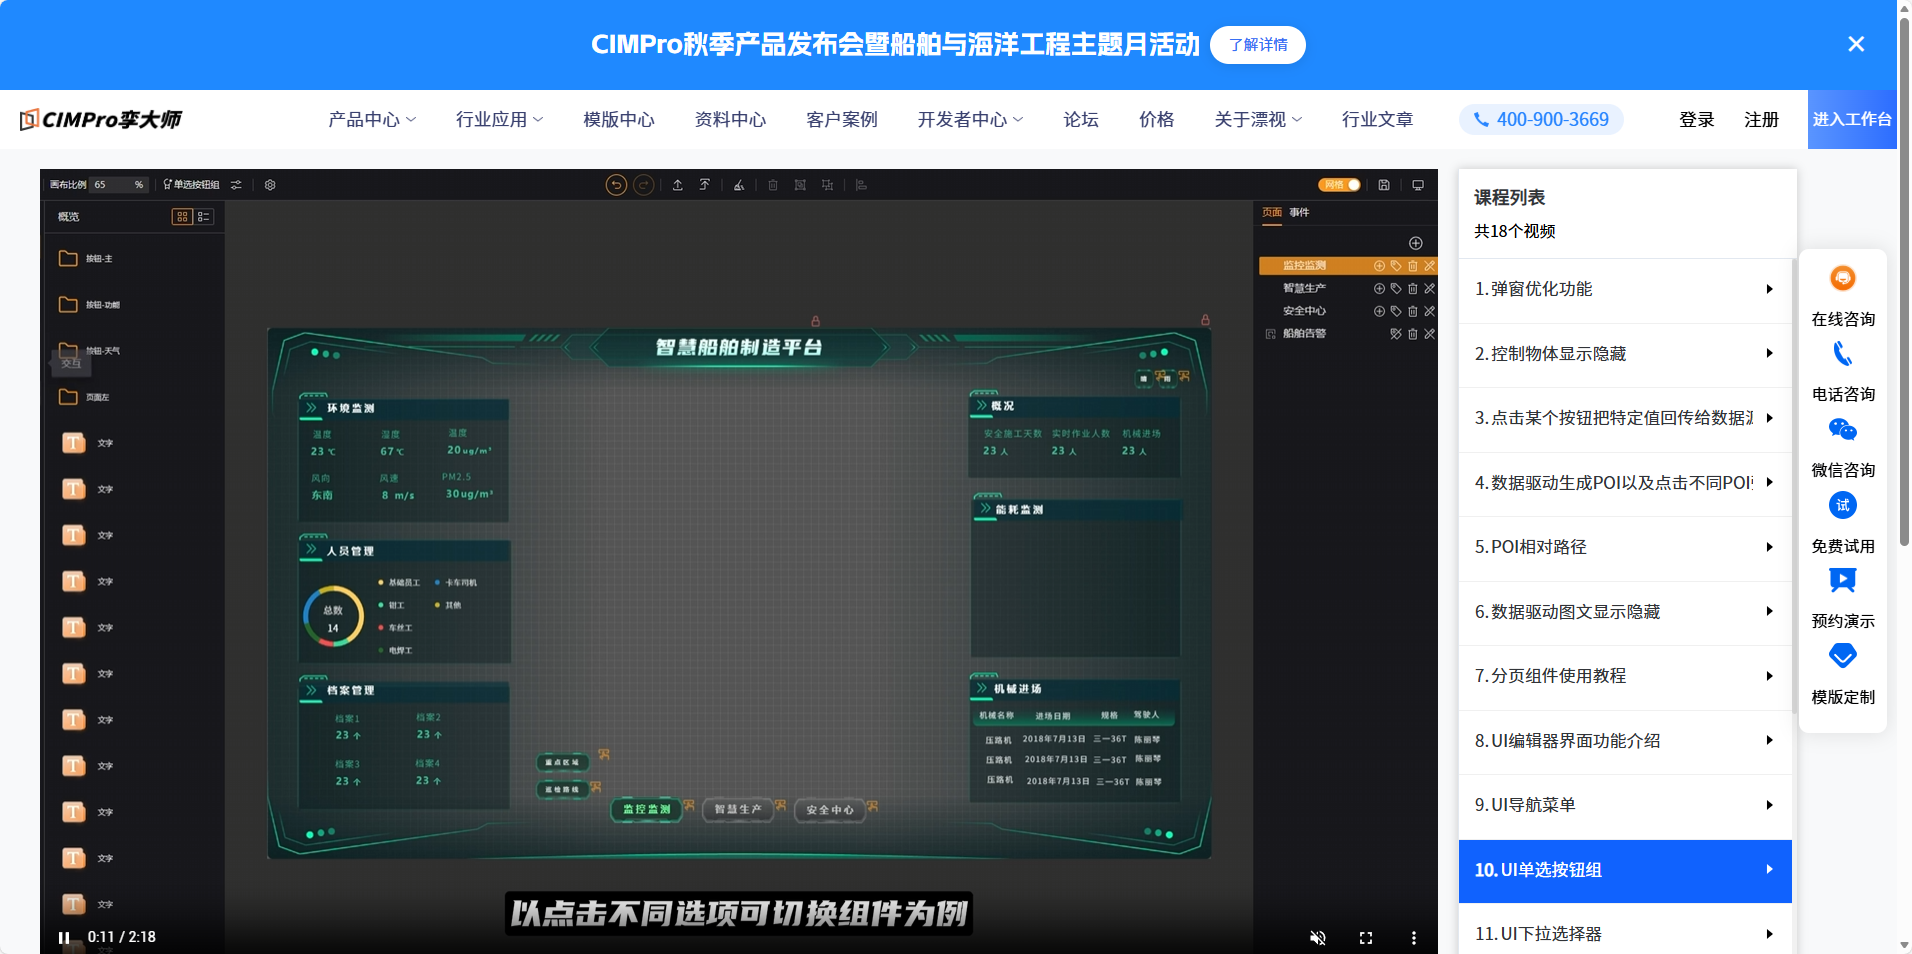Expand the 产品中心 dropdown menu

pos(372,120)
